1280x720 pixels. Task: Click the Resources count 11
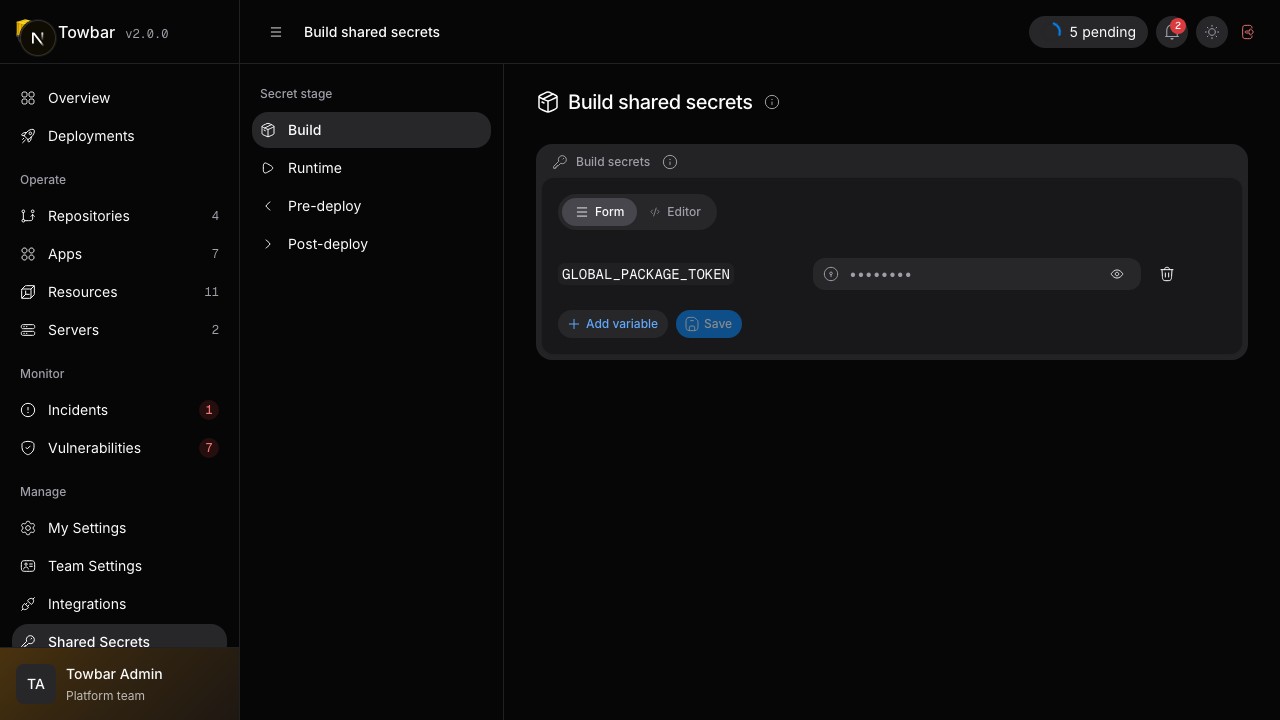(211, 292)
